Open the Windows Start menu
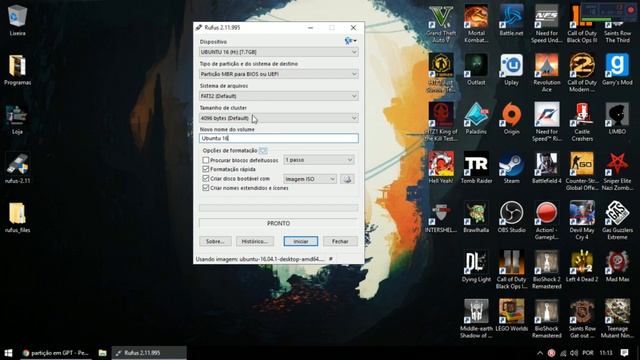This screenshot has height=360, width=640. coord(8,353)
